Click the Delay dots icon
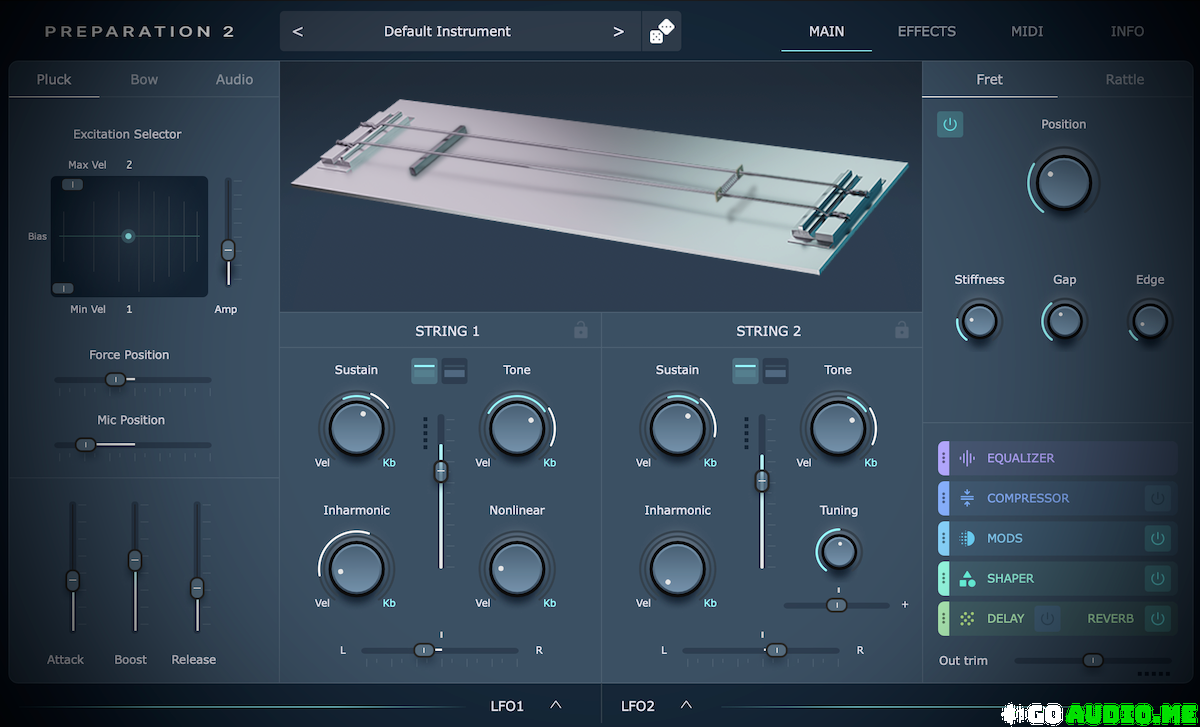This screenshot has width=1200, height=727. tap(967, 618)
